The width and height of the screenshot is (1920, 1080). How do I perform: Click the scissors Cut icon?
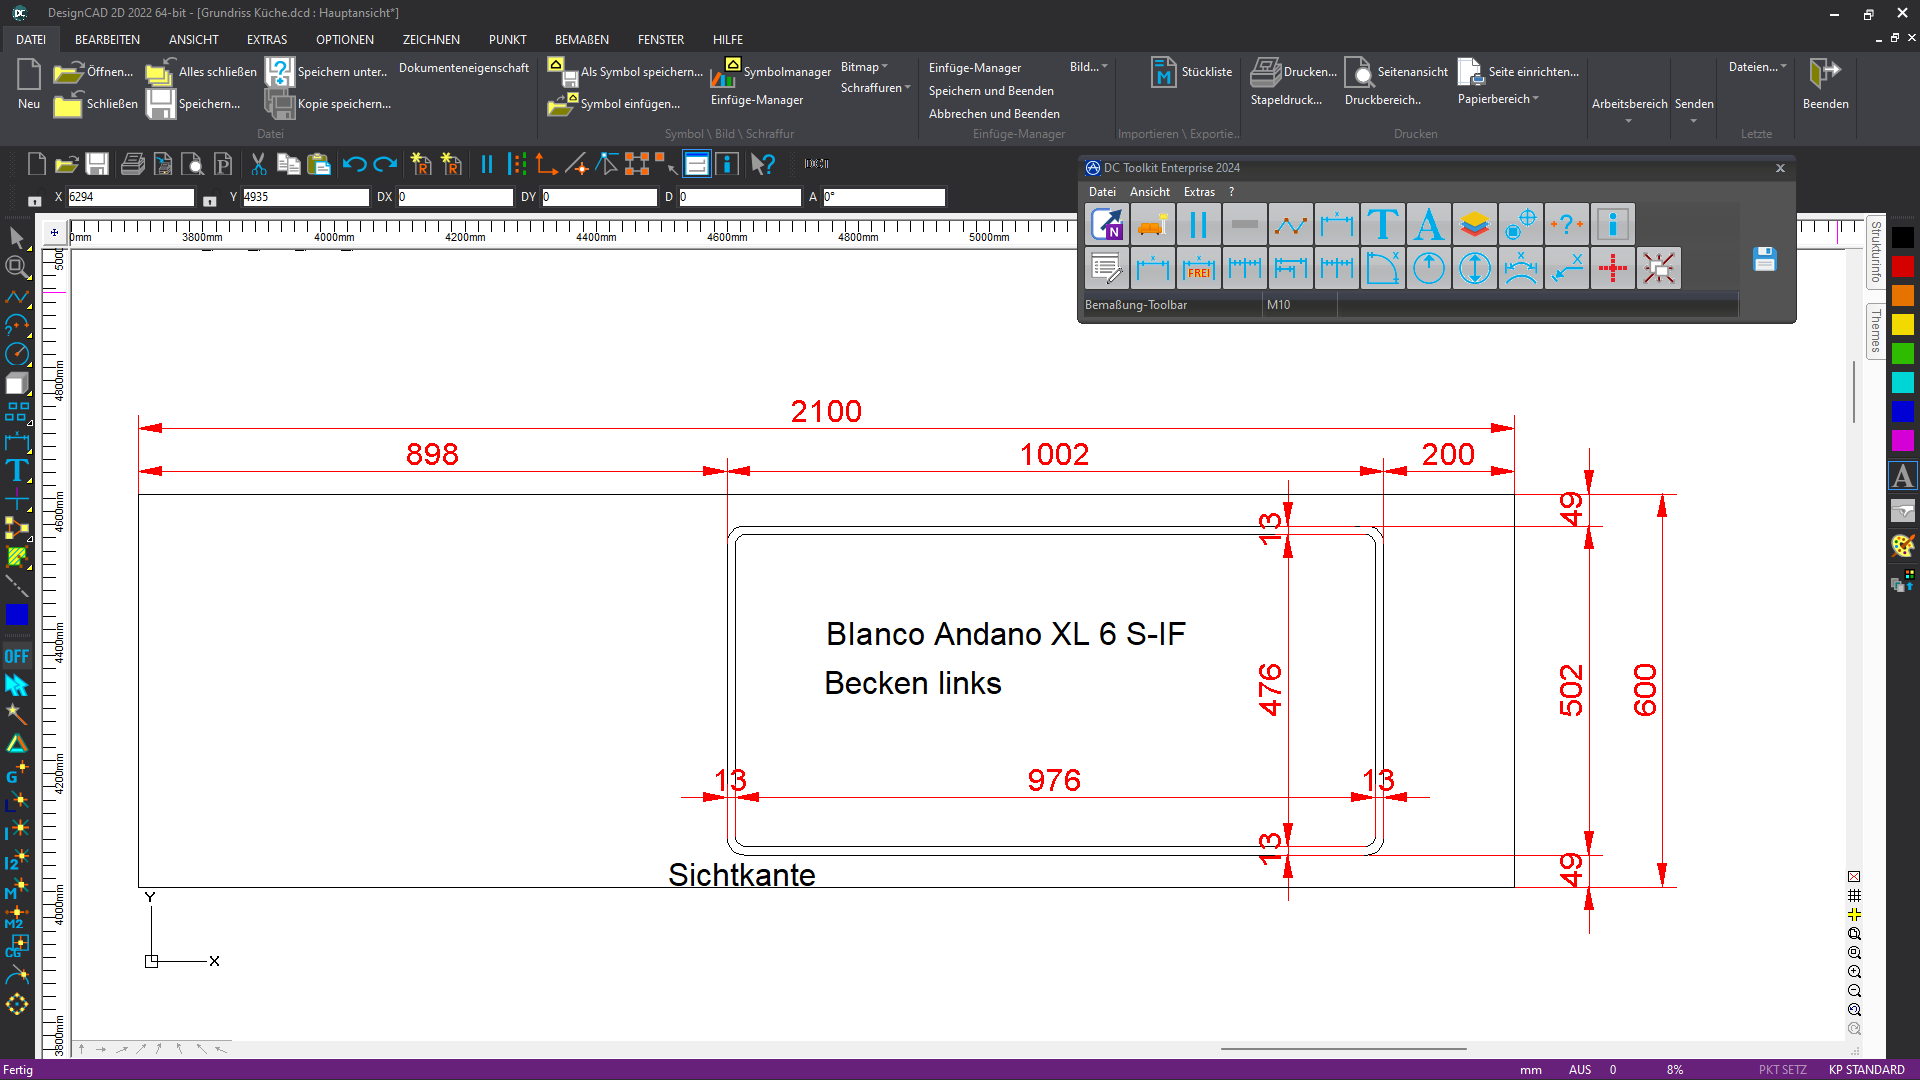click(258, 164)
